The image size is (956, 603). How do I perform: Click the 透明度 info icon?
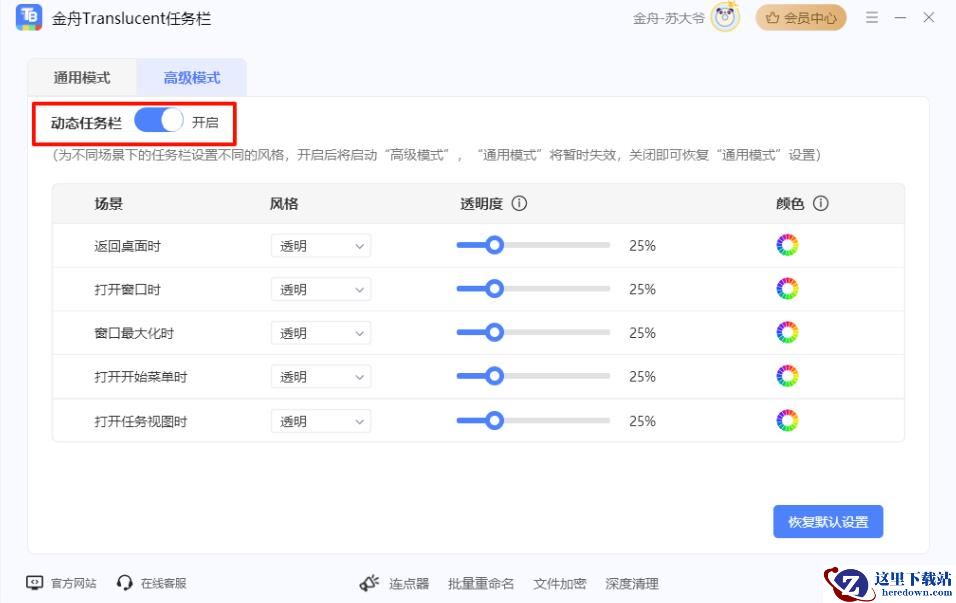(x=519, y=203)
